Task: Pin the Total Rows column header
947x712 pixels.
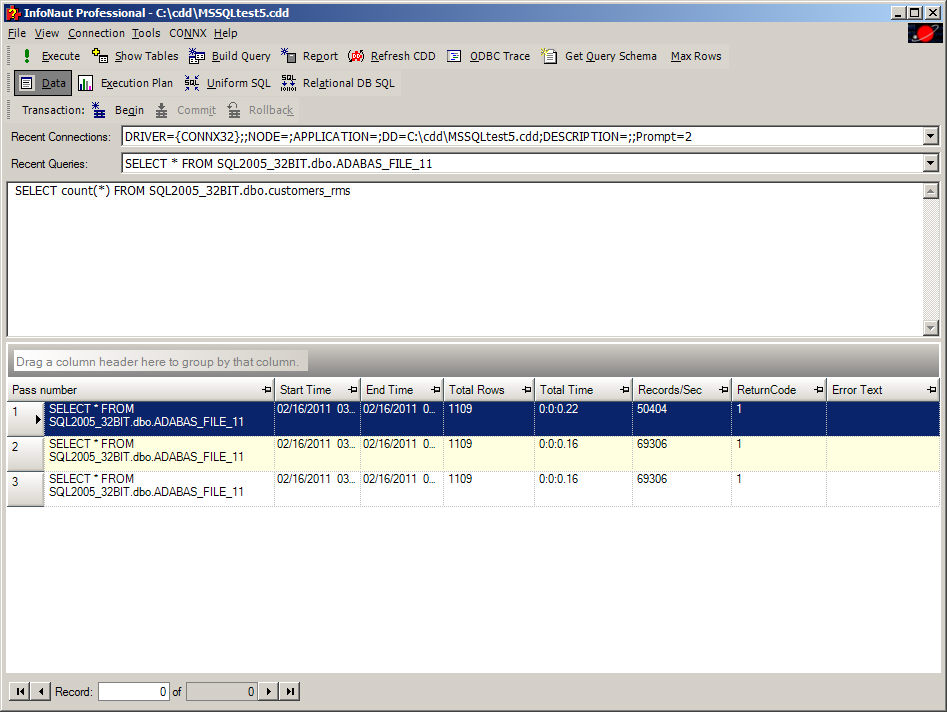Action: pos(526,390)
